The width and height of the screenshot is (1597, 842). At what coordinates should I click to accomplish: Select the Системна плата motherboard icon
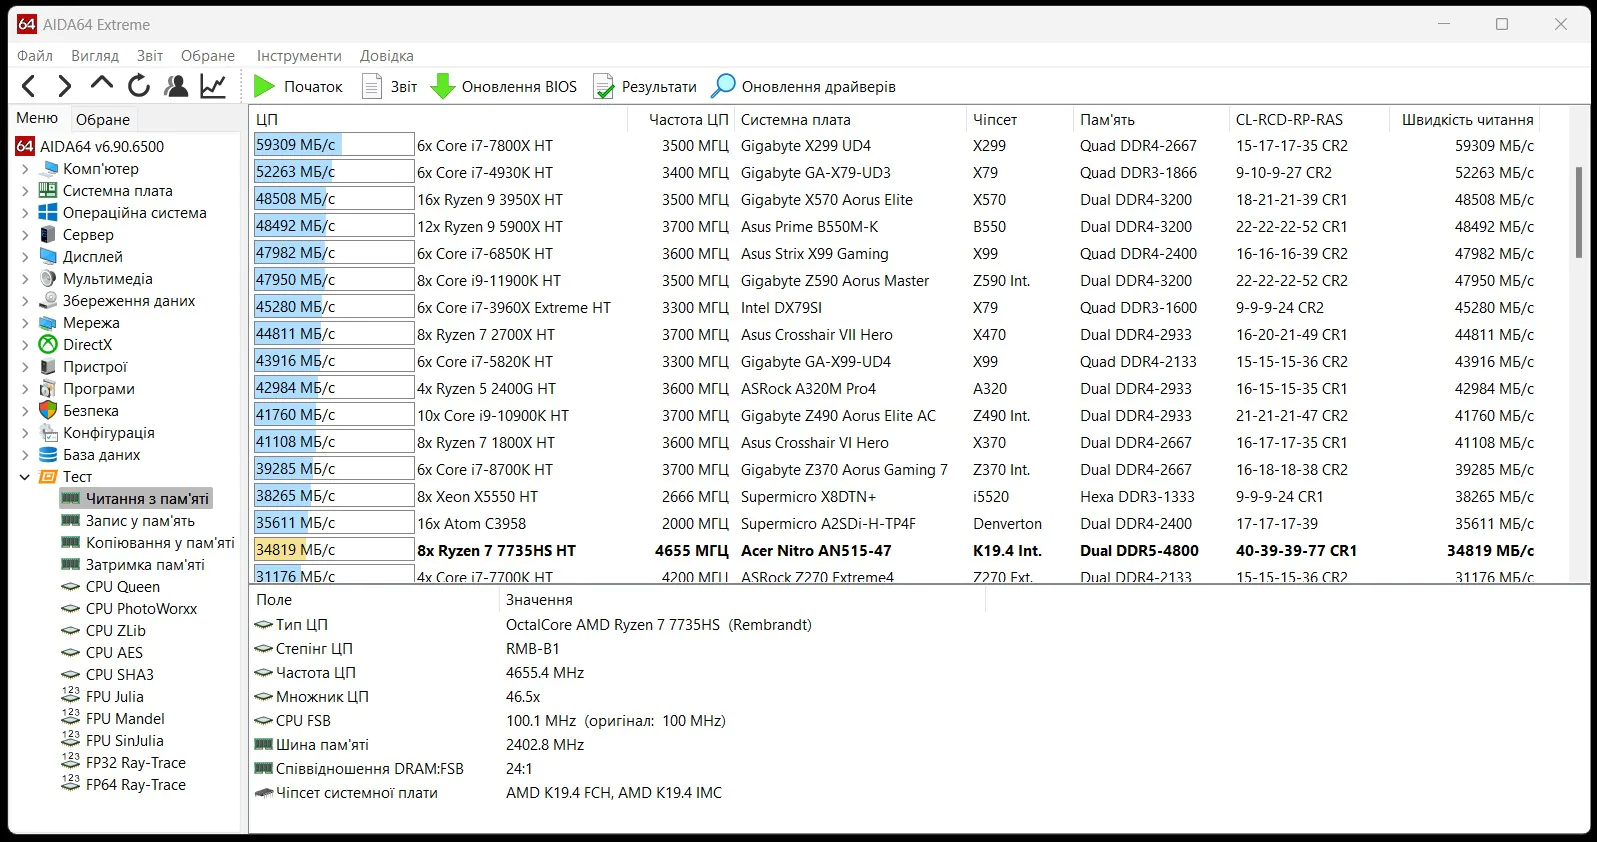48,190
